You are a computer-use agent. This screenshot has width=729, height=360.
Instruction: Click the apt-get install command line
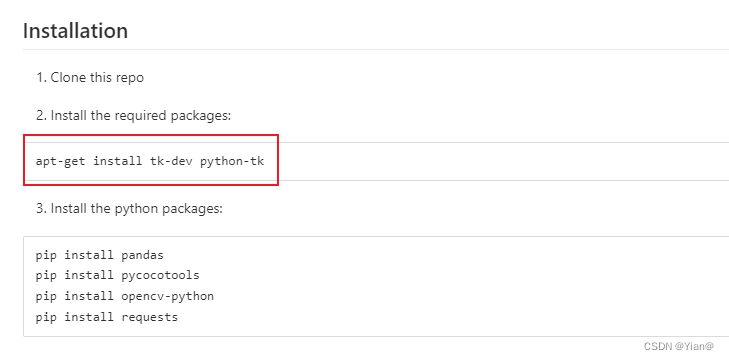[x=150, y=161]
